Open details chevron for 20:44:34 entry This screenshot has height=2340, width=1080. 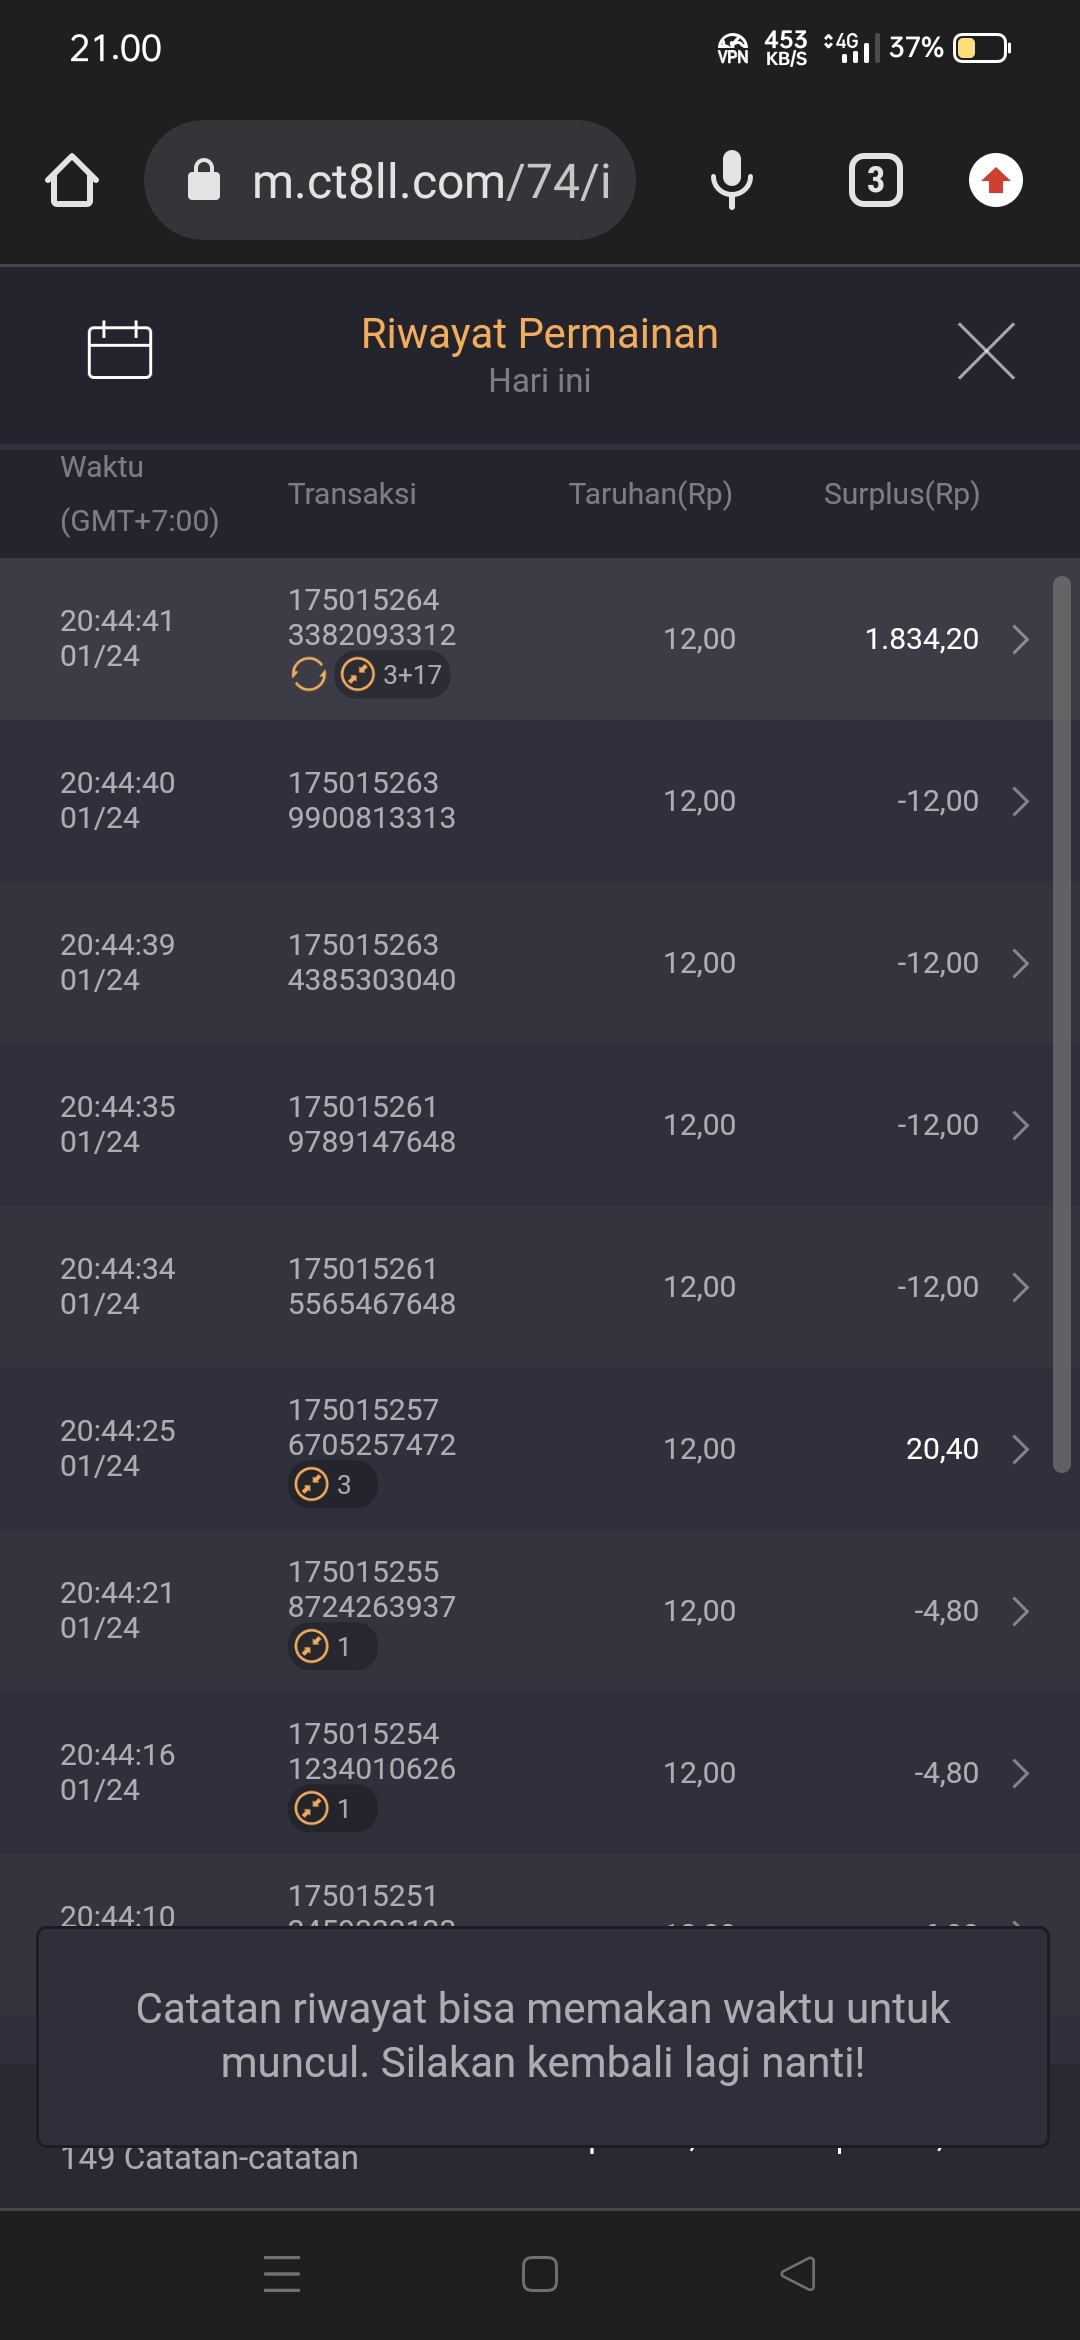[x=1020, y=1287]
